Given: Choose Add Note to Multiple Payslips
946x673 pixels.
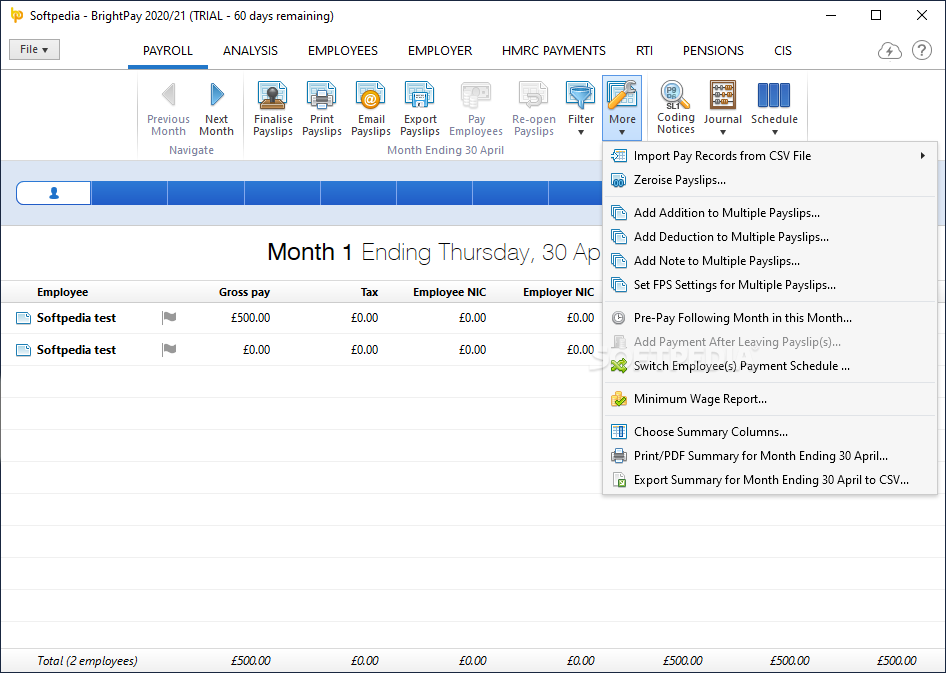Looking at the screenshot, I should tap(770, 261).
